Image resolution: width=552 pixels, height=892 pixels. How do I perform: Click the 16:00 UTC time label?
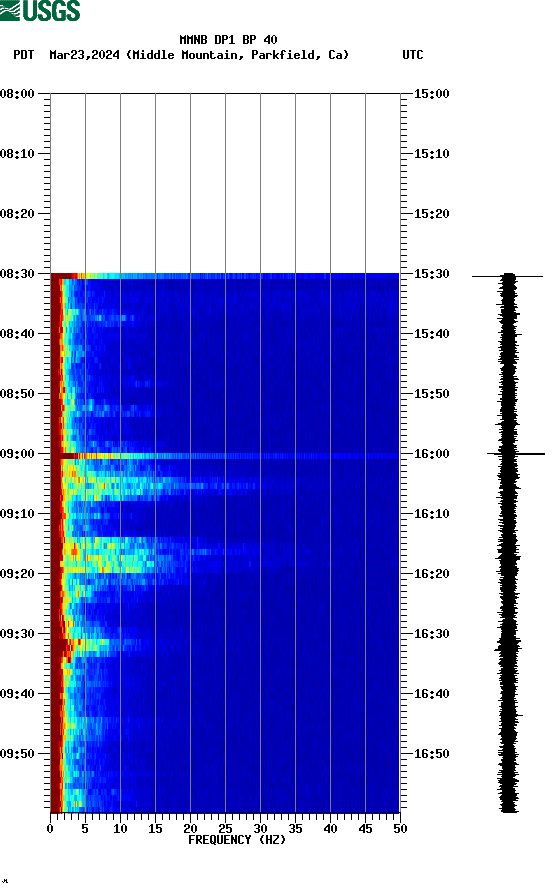431,454
